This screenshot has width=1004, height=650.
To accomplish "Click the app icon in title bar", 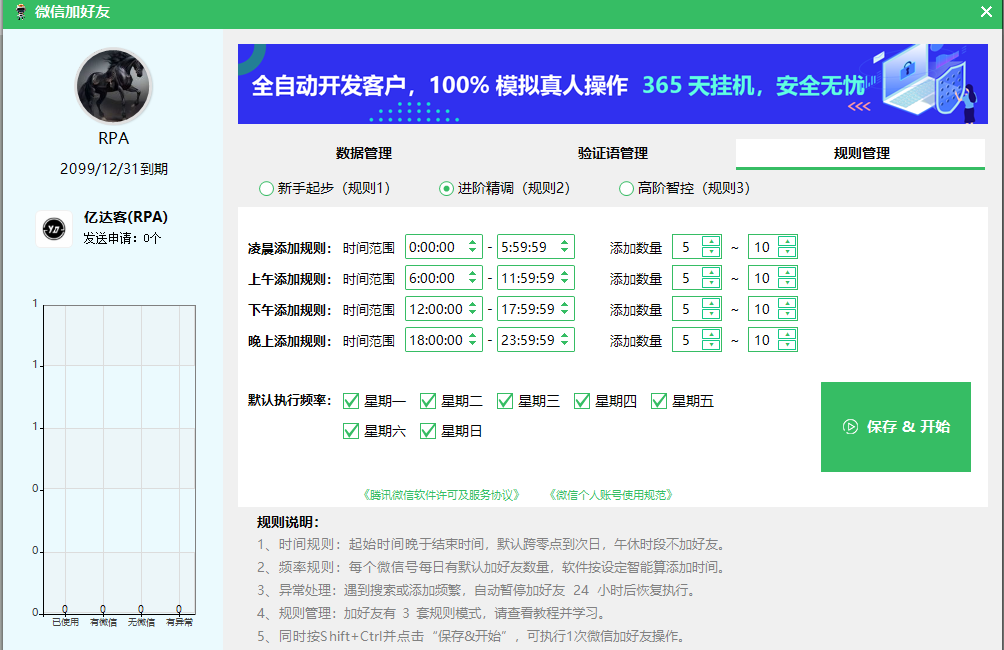I will [x=20, y=12].
